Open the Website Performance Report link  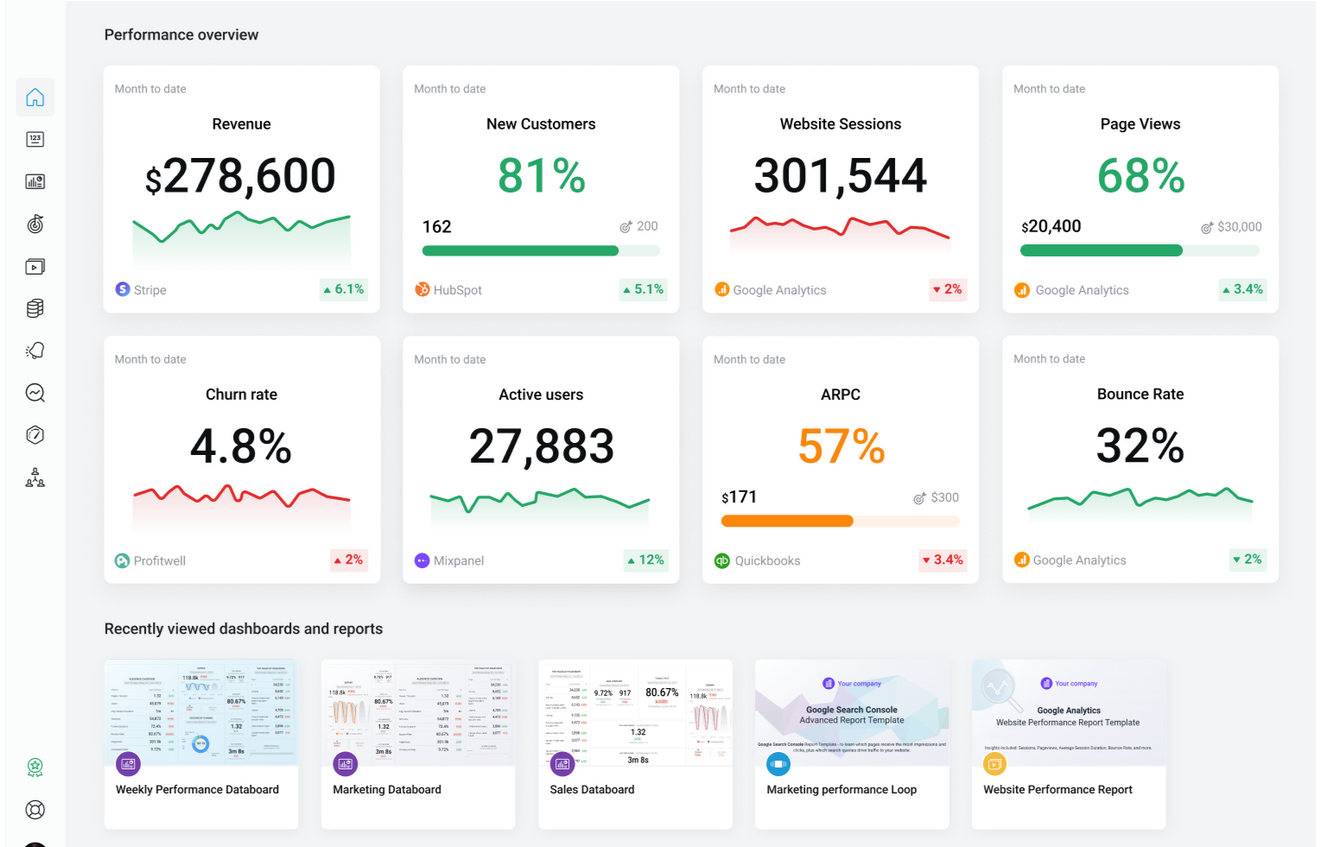pos(1057,790)
